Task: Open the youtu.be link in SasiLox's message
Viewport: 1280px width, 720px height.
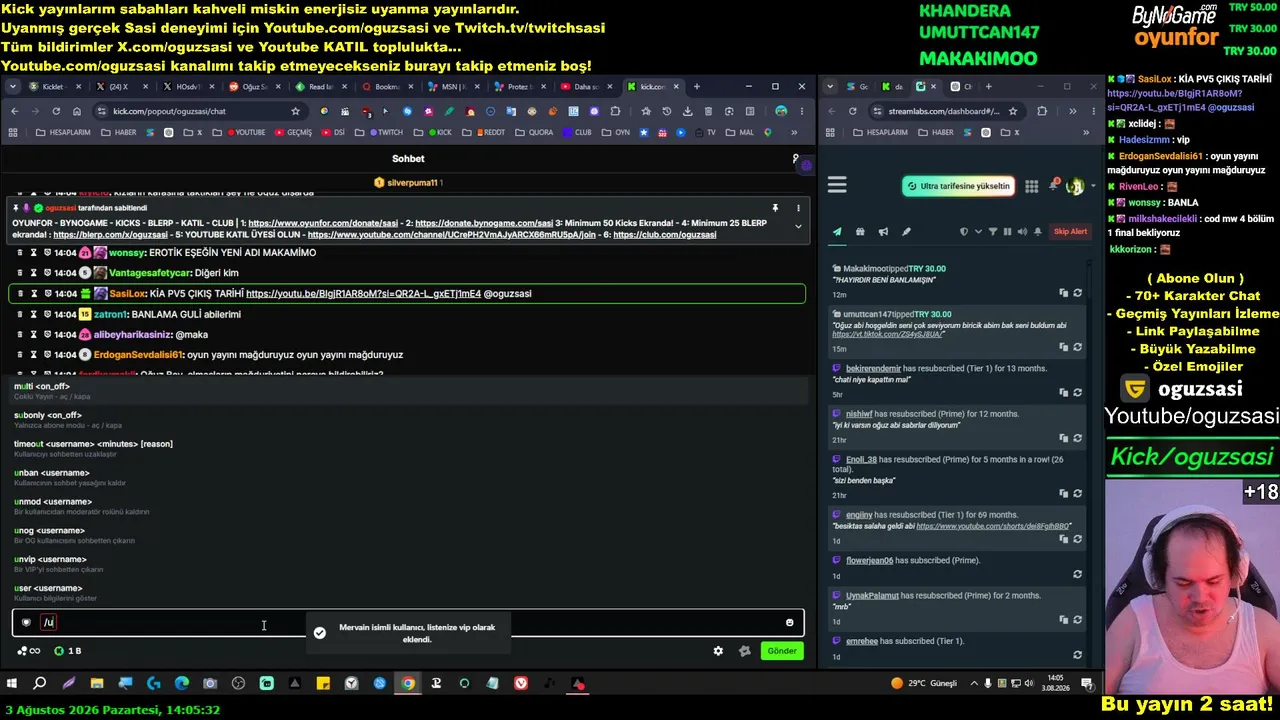Action: [x=363, y=294]
